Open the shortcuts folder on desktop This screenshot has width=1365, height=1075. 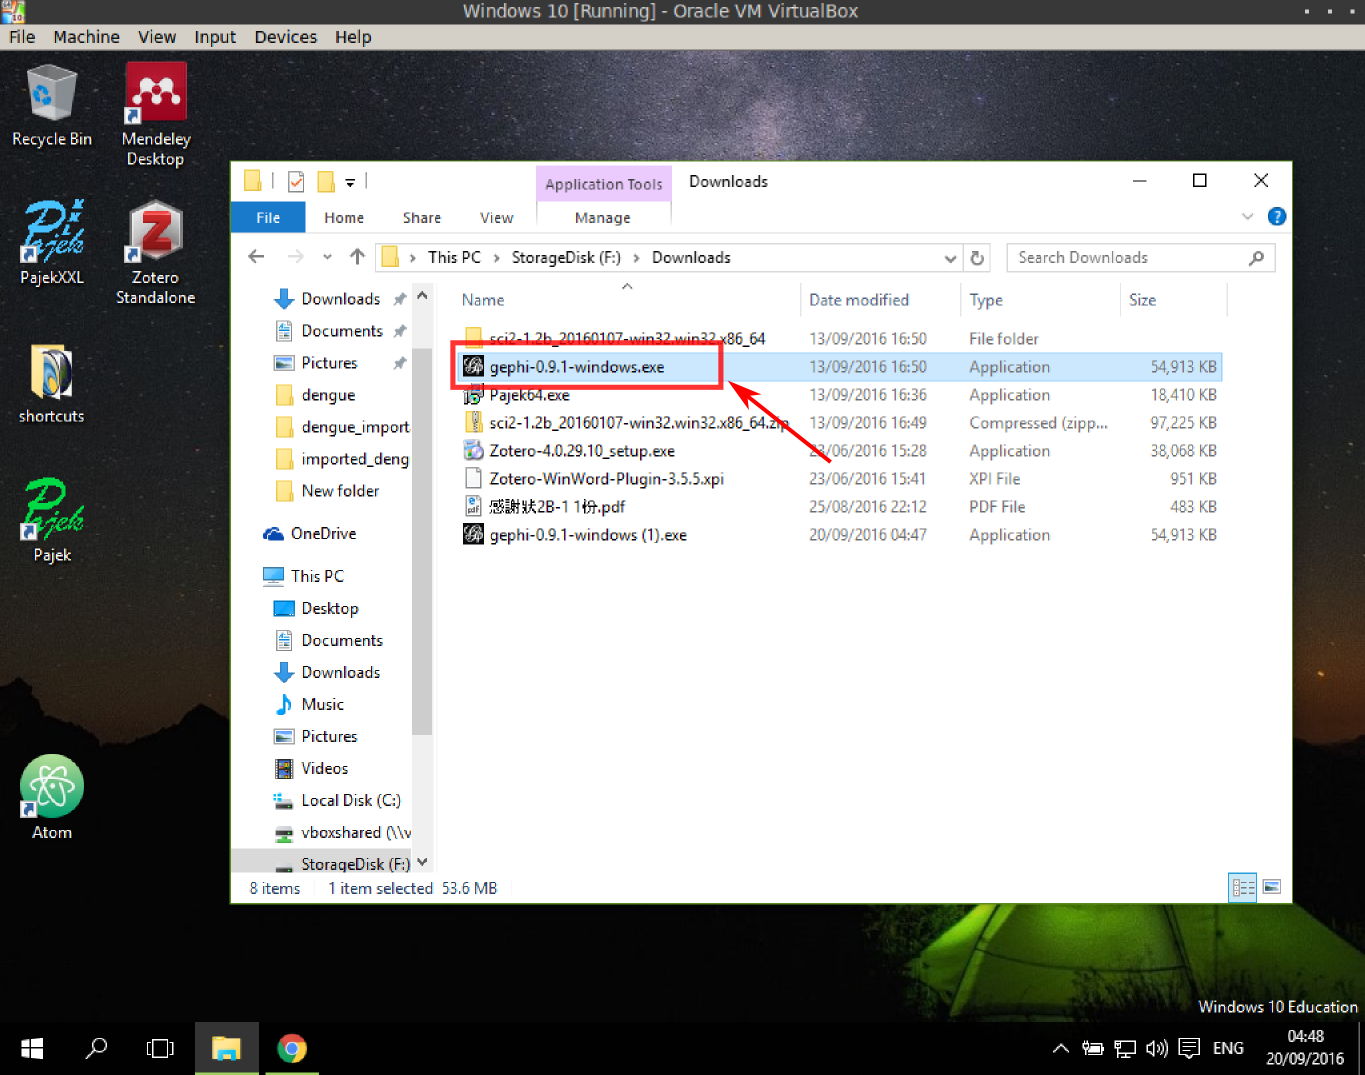[51, 384]
